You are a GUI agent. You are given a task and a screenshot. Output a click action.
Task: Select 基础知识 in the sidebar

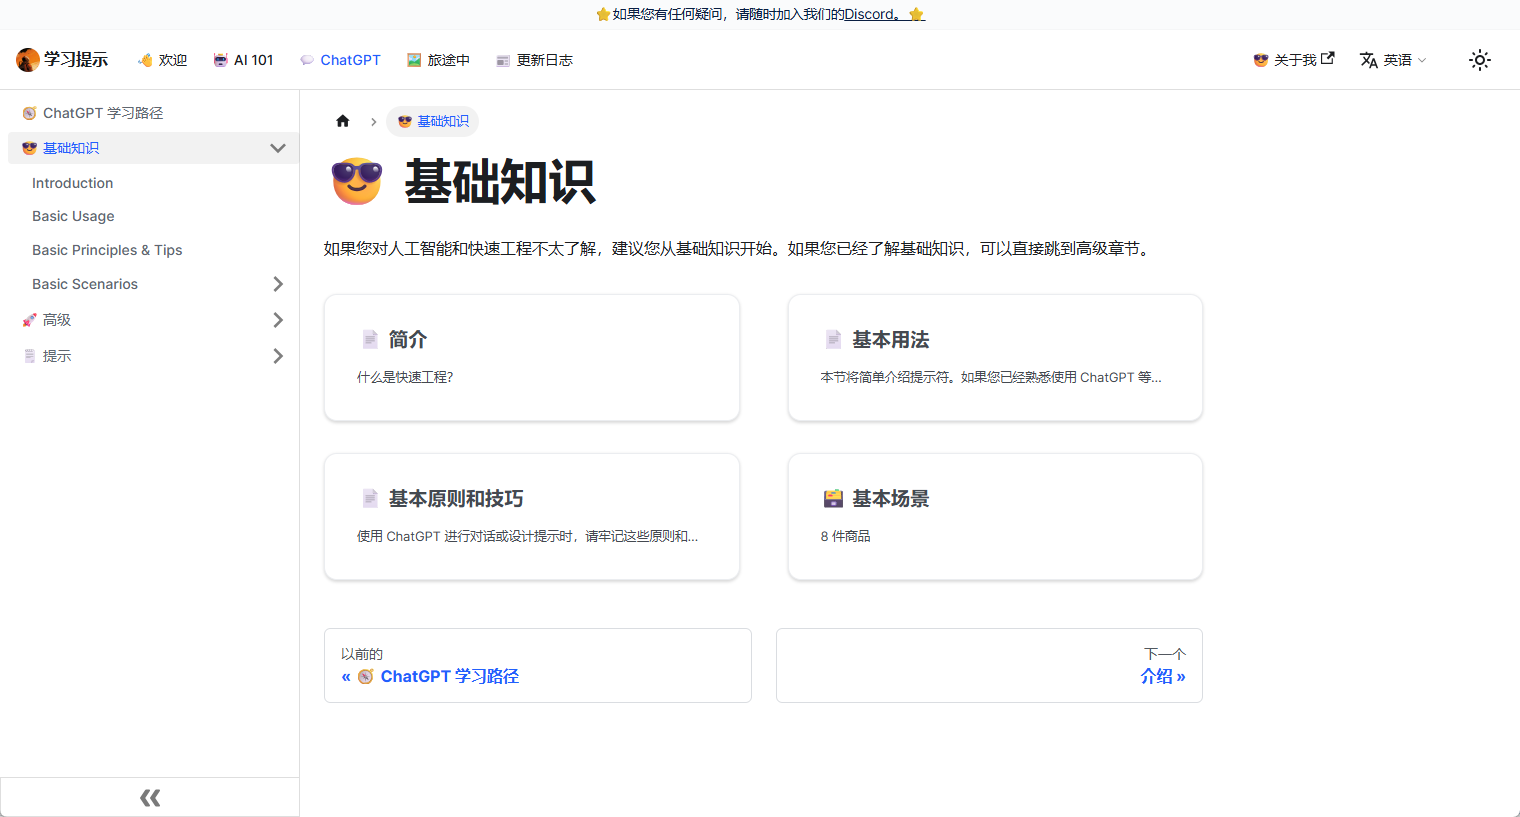[x=71, y=148]
